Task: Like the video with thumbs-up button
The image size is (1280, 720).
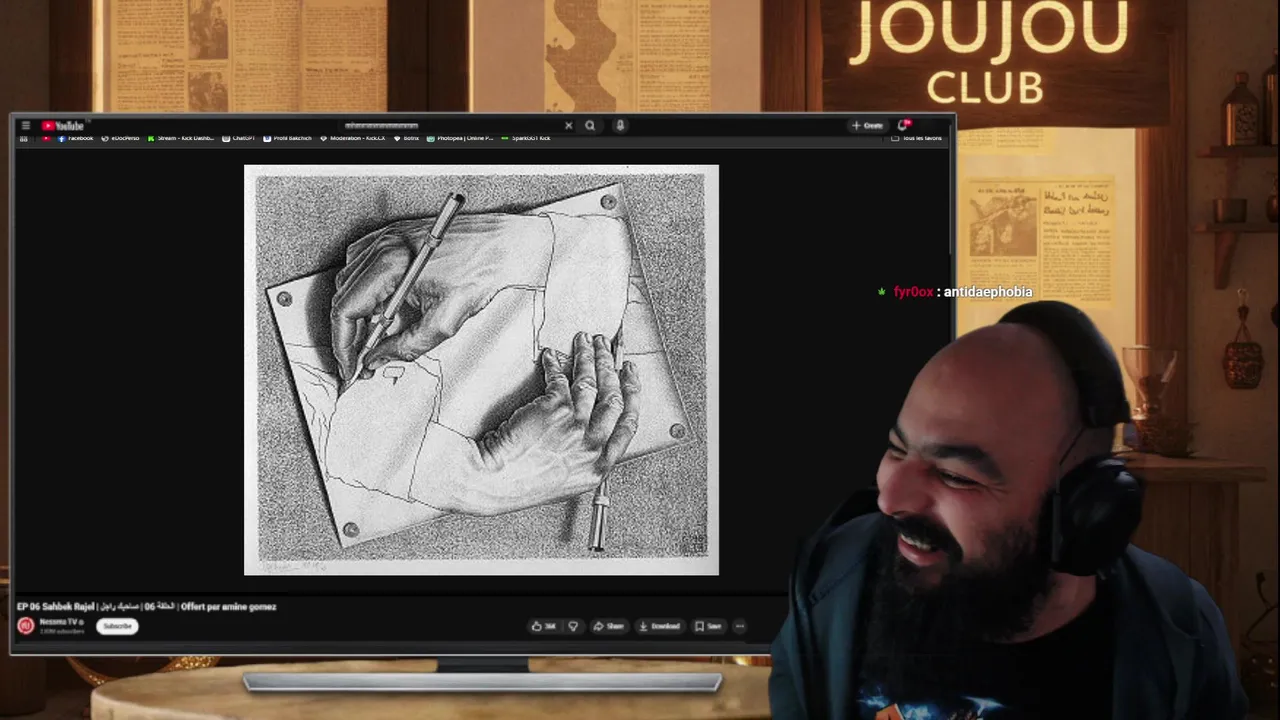Action: pyautogui.click(x=544, y=626)
